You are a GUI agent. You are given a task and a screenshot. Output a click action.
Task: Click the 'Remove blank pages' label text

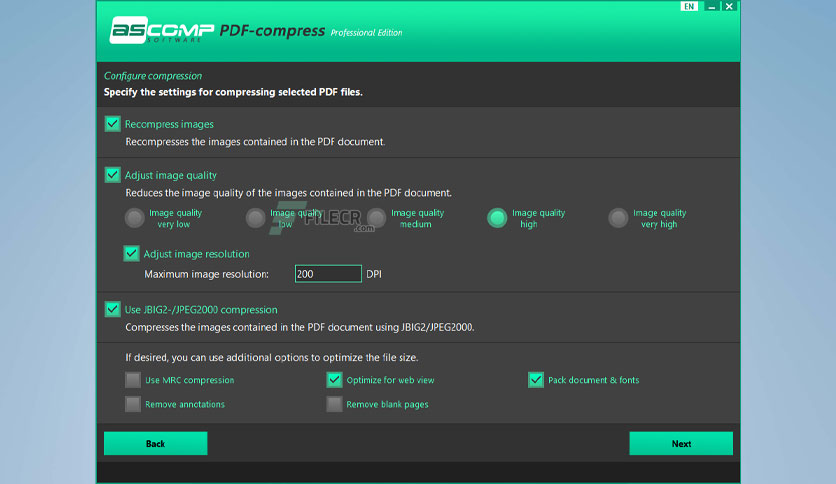coord(387,405)
